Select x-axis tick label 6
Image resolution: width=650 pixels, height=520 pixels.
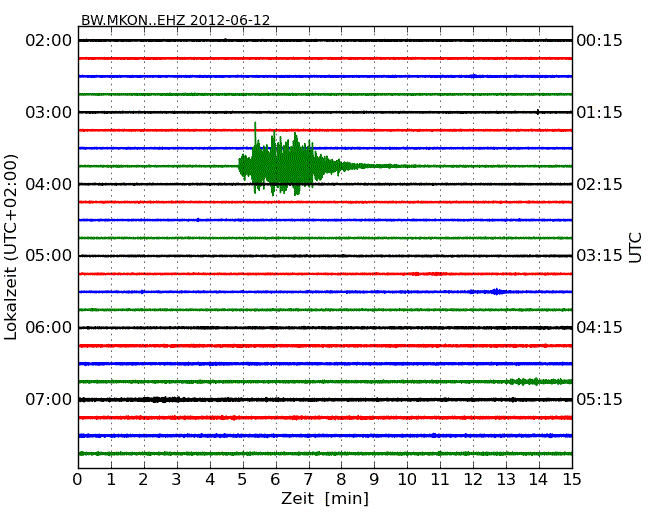coord(275,479)
